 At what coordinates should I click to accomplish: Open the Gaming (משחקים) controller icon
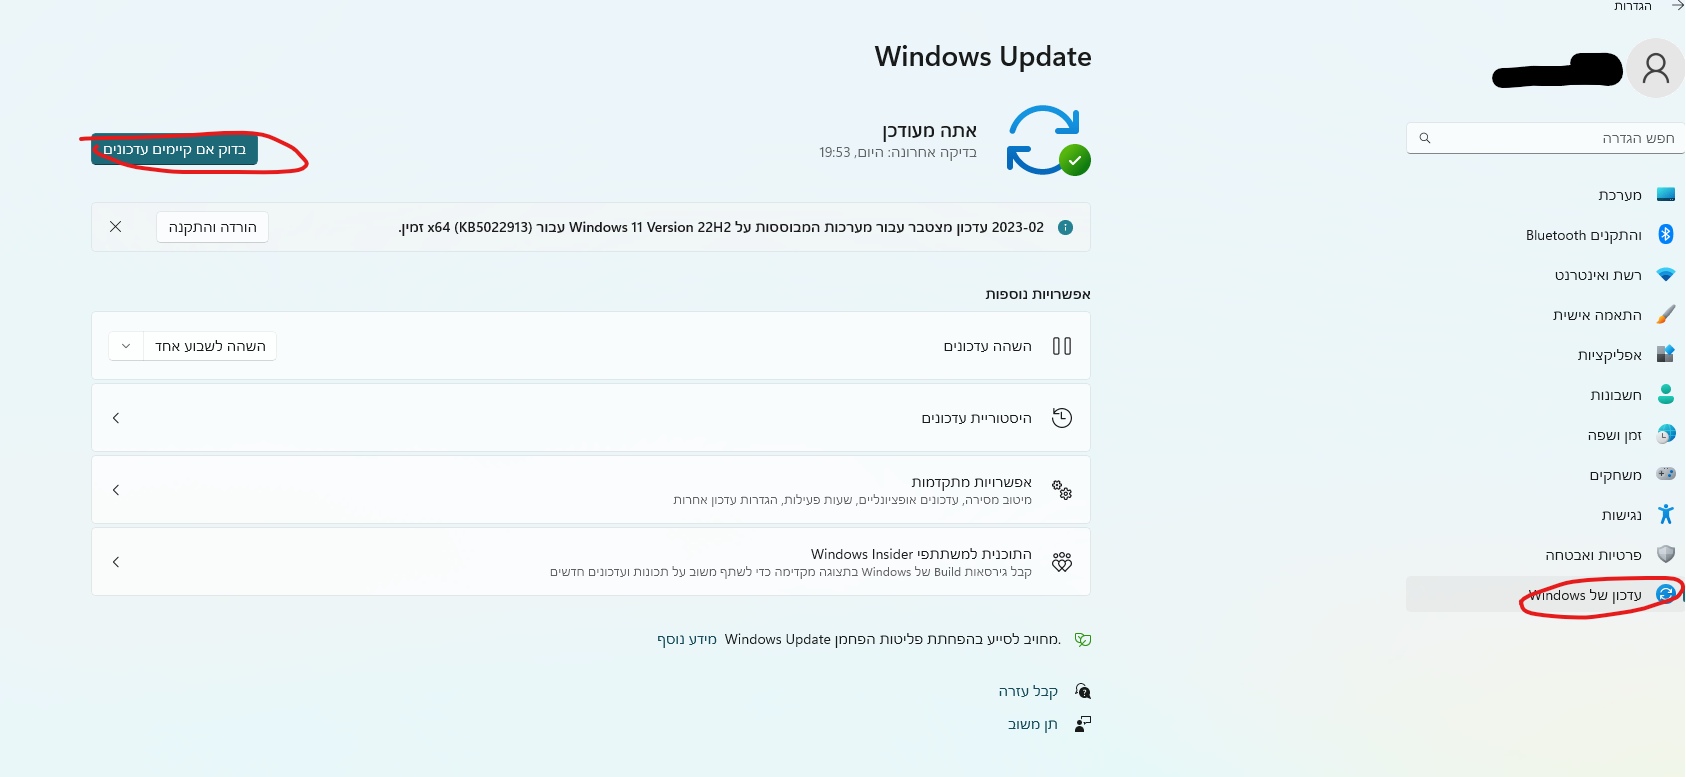[1666, 474]
